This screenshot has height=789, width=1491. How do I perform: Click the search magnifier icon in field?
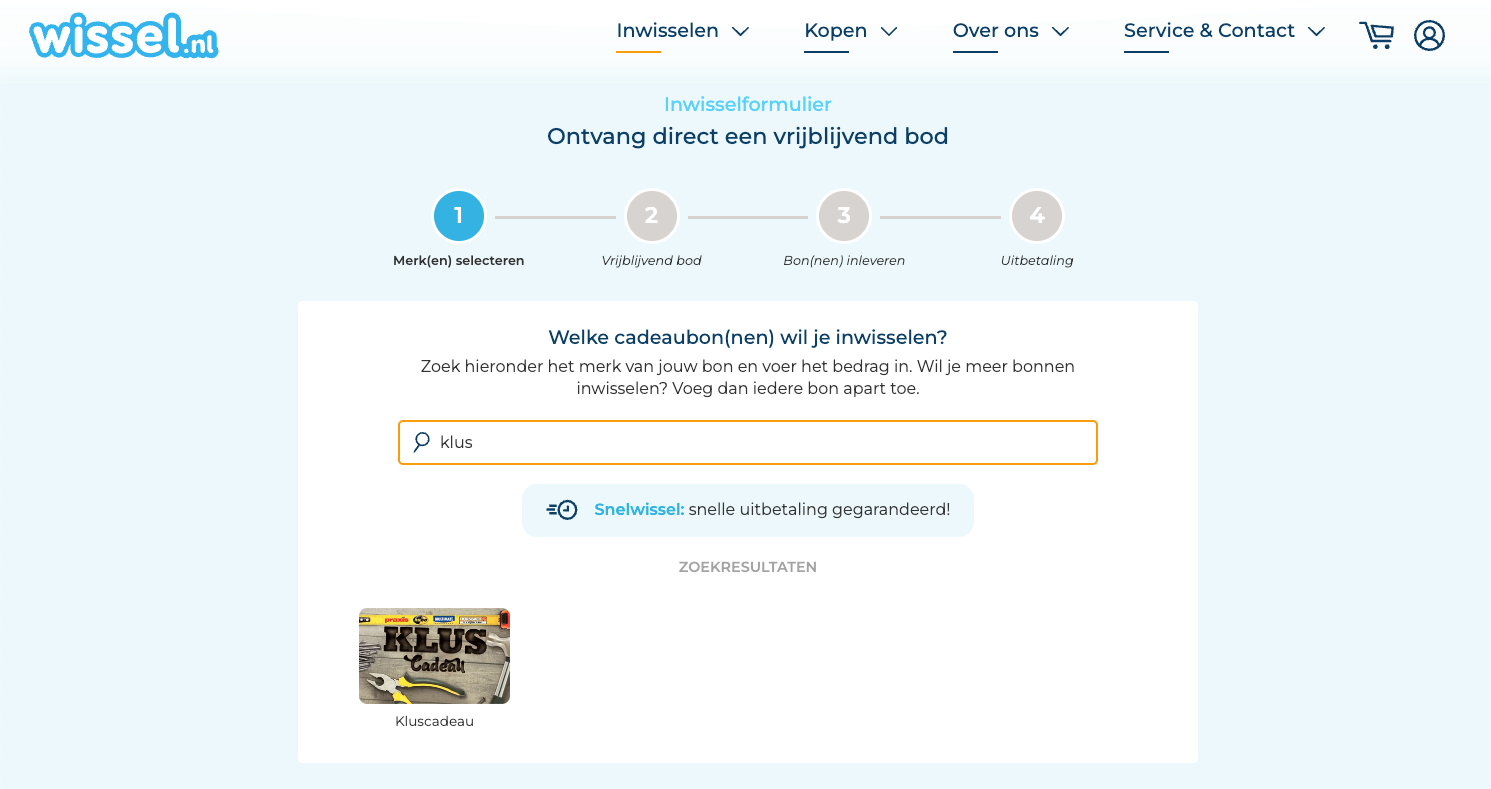pyautogui.click(x=422, y=442)
